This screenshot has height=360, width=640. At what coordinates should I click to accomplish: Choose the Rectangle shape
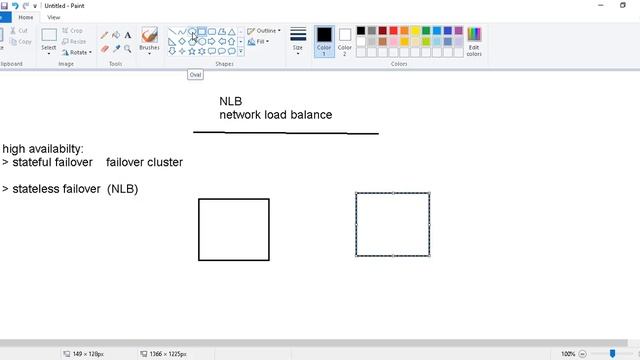click(x=202, y=32)
